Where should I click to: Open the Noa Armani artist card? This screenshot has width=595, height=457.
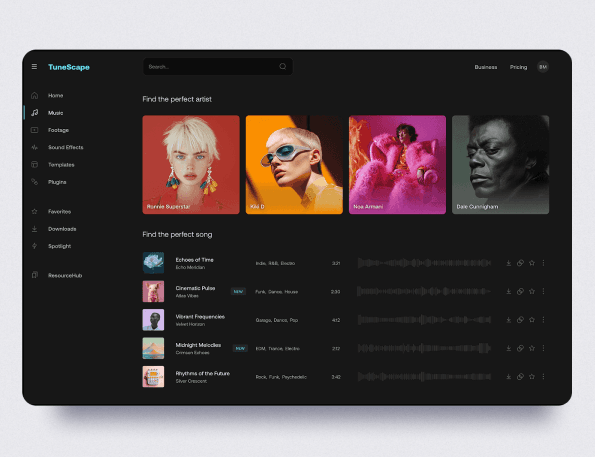click(397, 165)
